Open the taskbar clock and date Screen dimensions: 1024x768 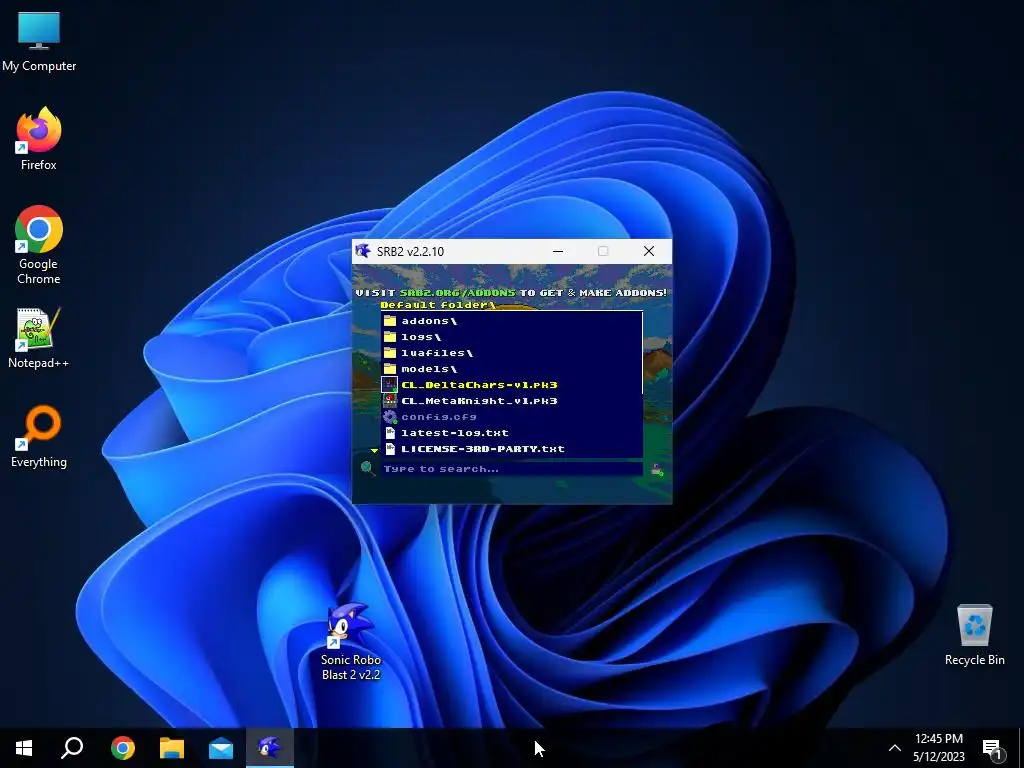(x=938, y=748)
